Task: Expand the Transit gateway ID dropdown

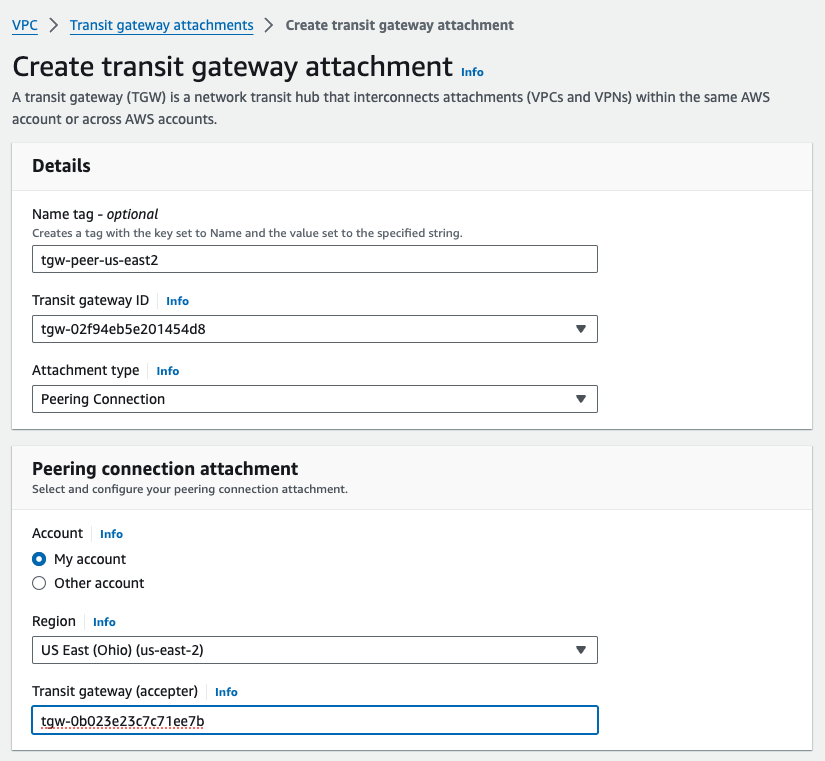Action: pos(315,329)
